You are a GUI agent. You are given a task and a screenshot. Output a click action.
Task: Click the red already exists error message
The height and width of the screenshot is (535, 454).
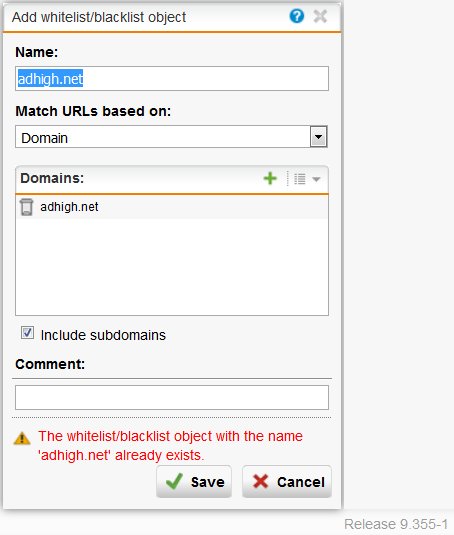click(171, 446)
